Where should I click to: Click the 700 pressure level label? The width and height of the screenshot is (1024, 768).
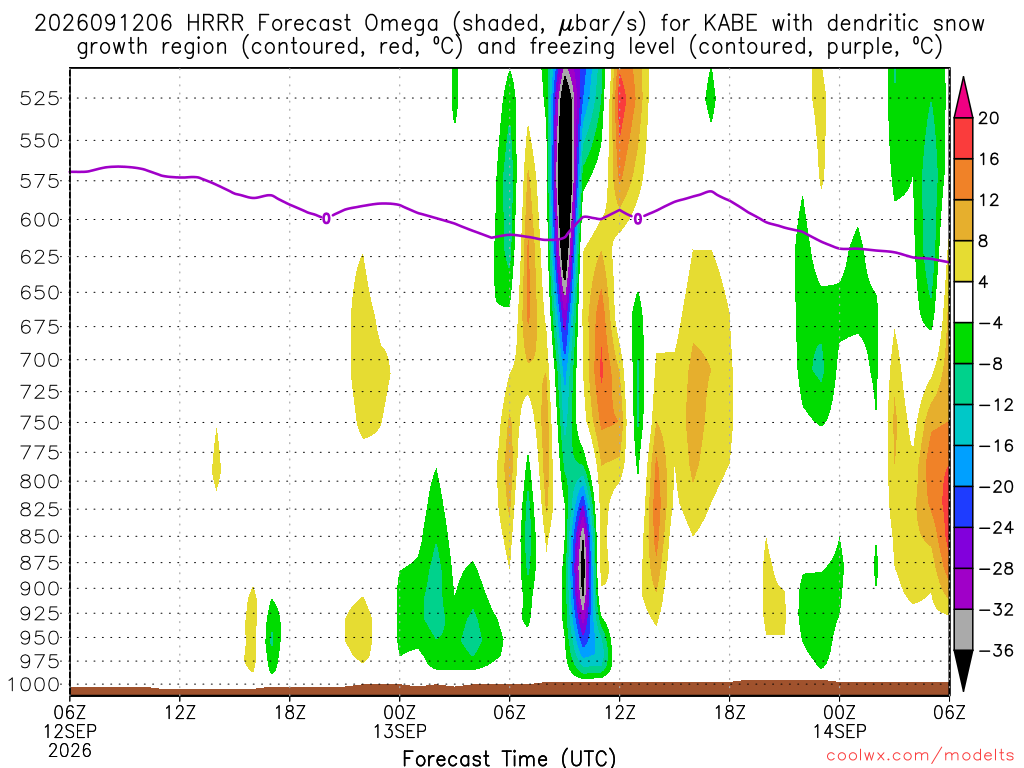point(39,360)
